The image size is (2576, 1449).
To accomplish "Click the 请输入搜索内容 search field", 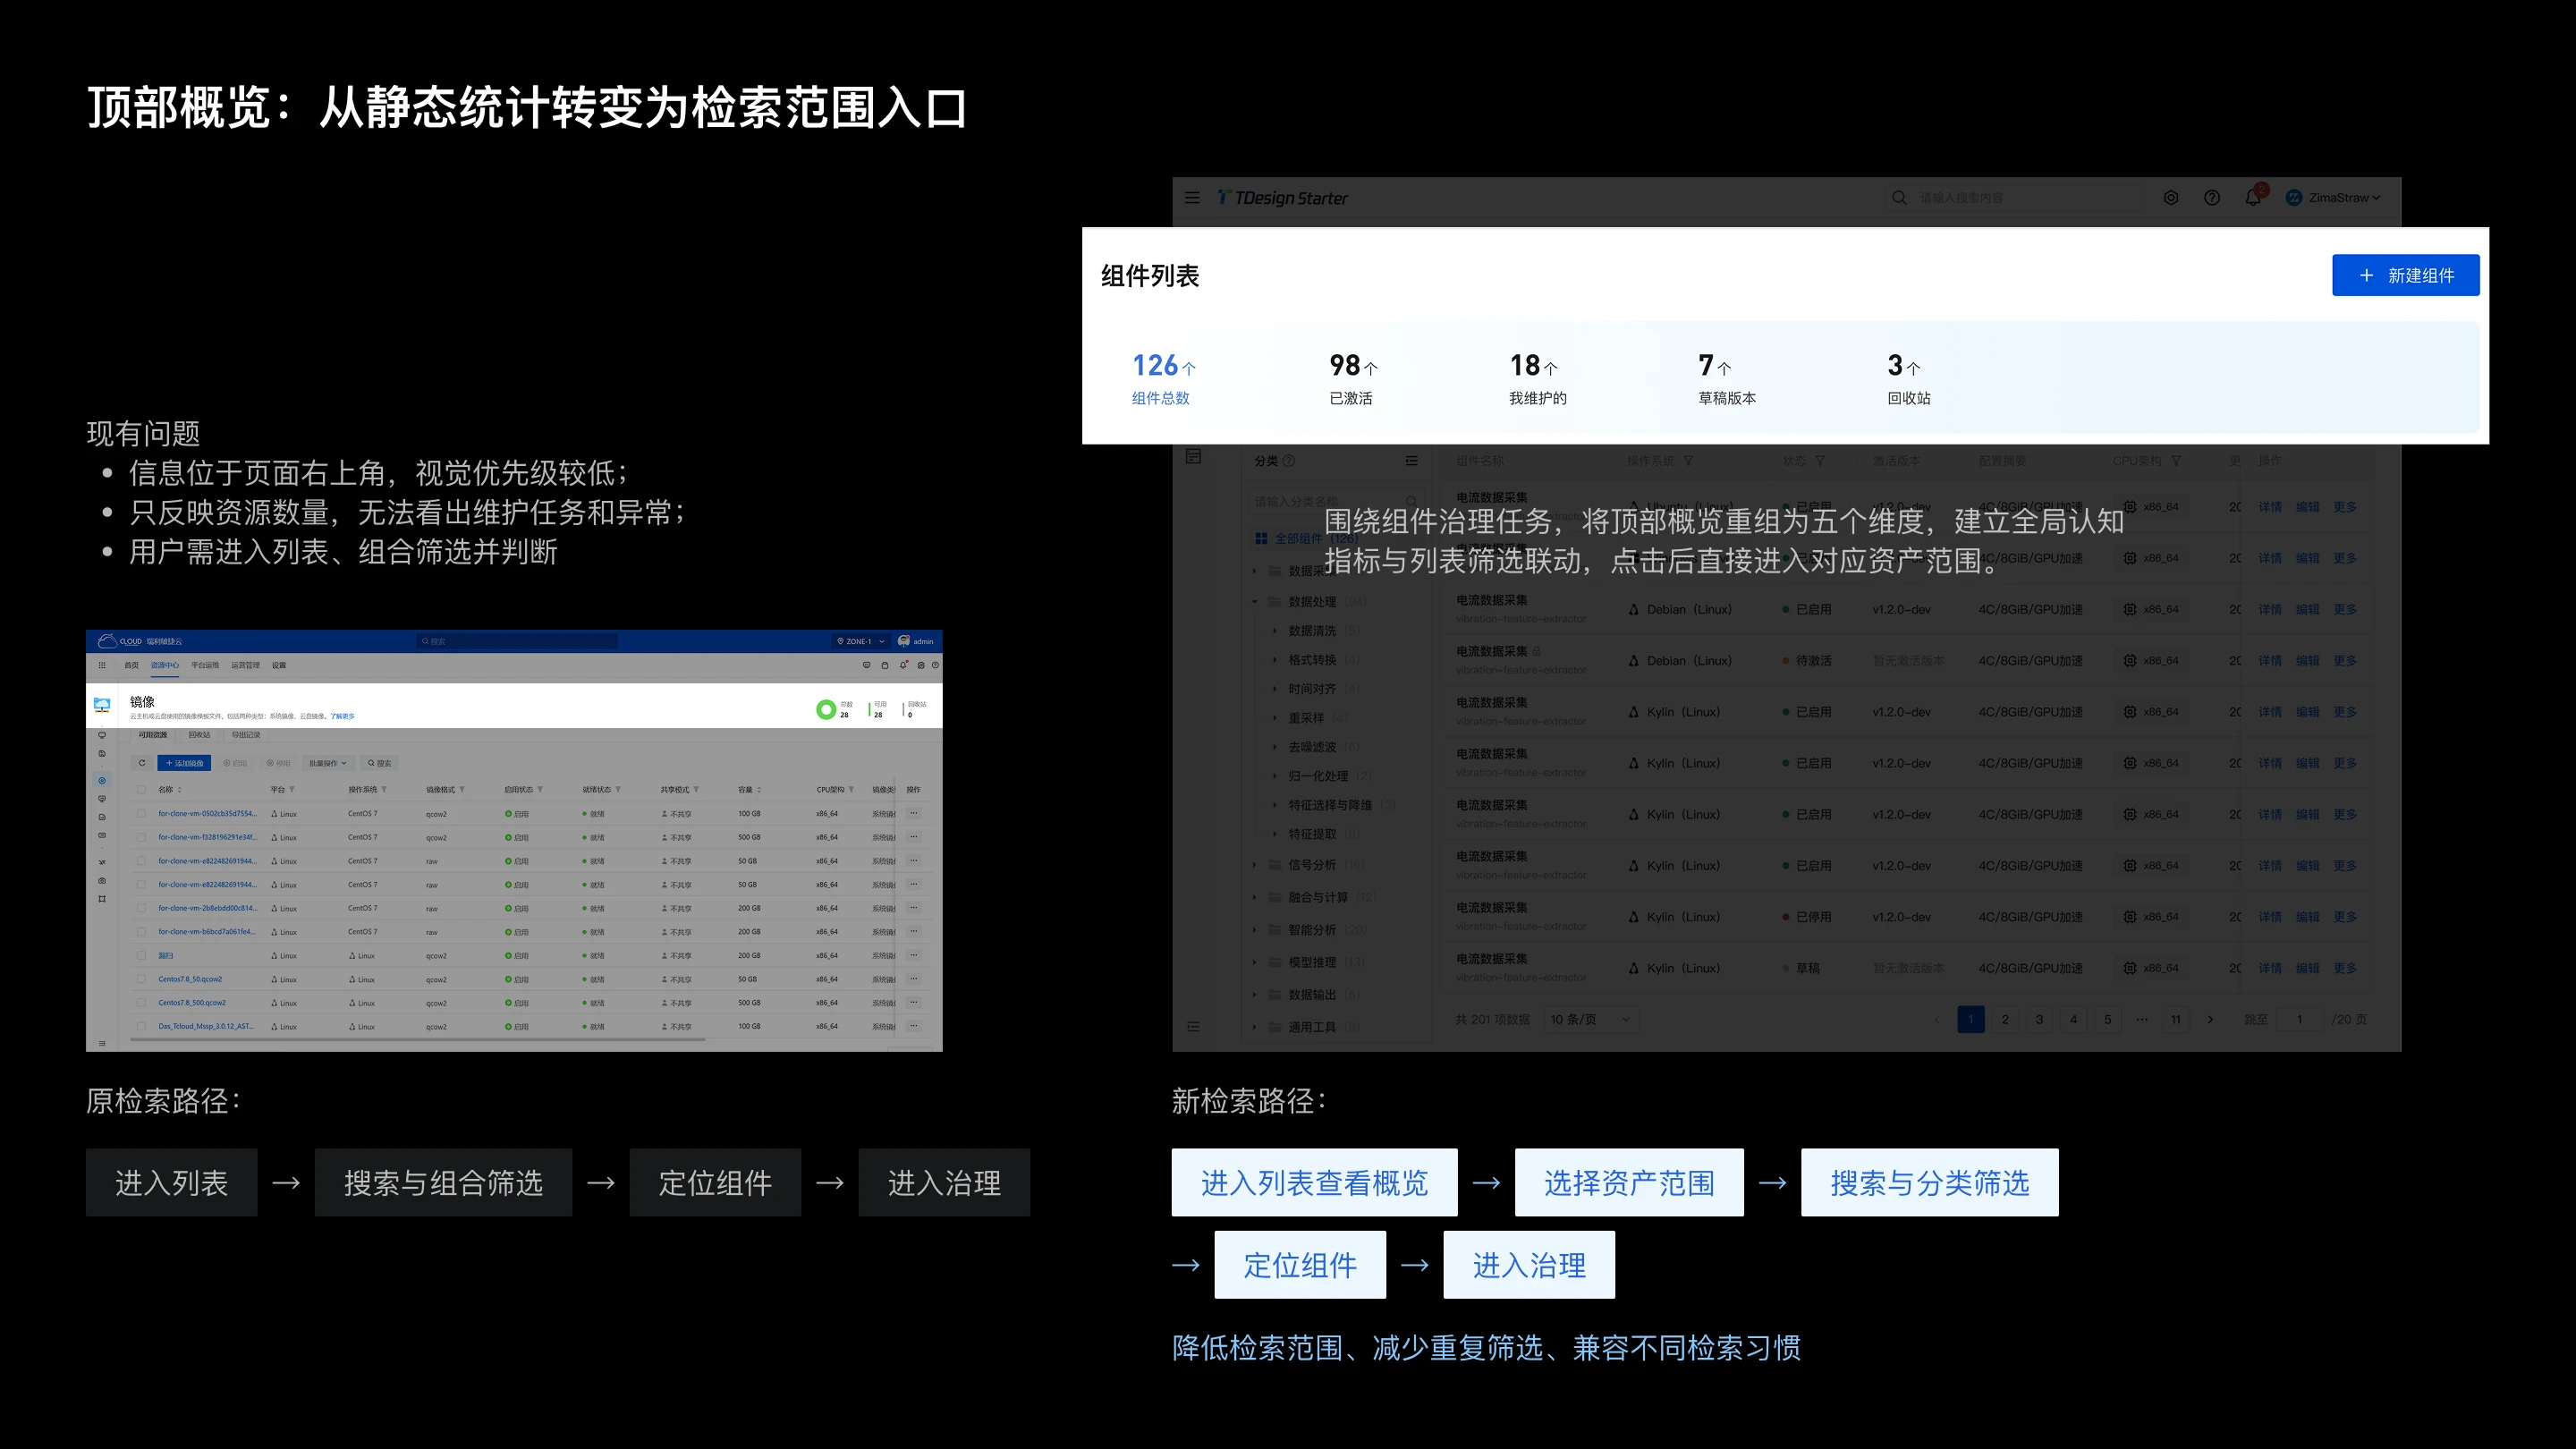I will click(2015, 198).
